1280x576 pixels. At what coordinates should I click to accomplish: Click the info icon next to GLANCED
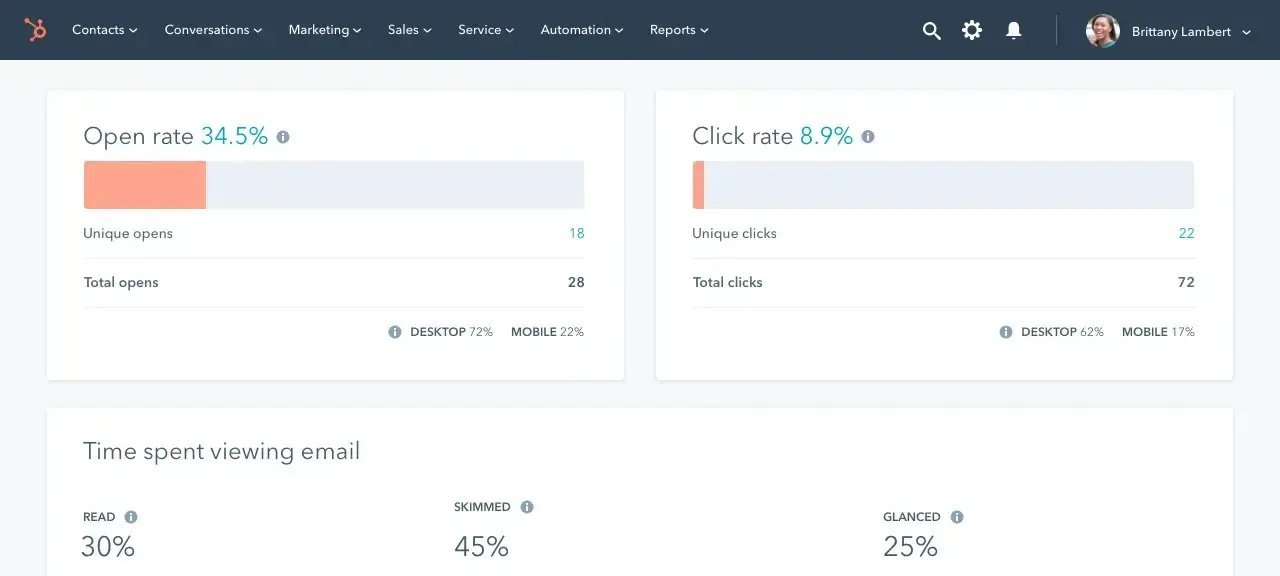click(957, 517)
